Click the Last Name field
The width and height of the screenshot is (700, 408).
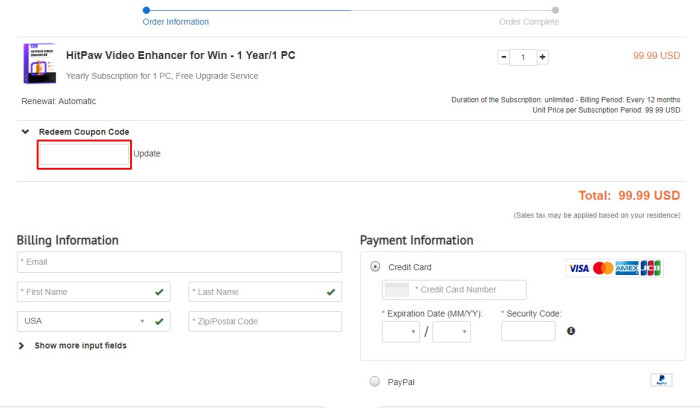(x=265, y=292)
